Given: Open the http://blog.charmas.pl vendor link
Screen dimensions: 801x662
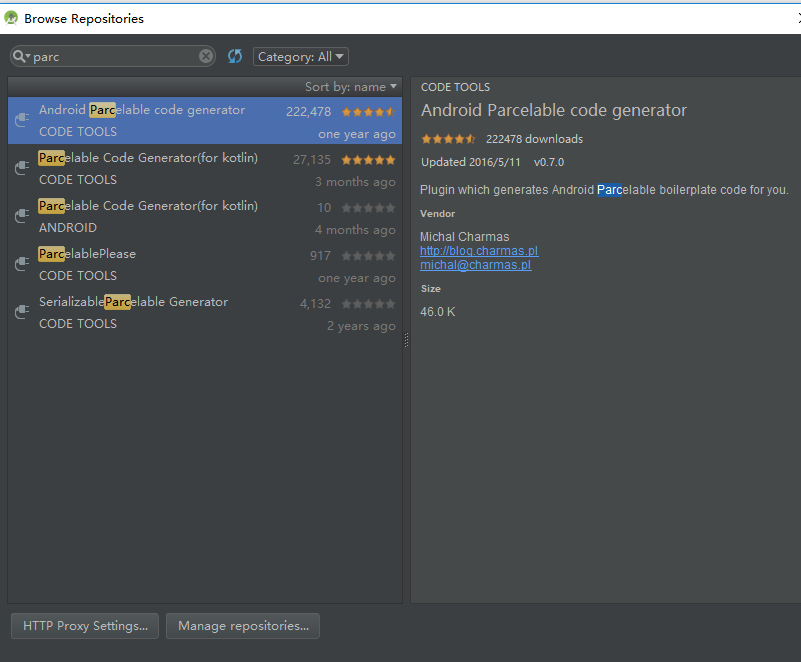Looking at the screenshot, I should tap(479, 251).
